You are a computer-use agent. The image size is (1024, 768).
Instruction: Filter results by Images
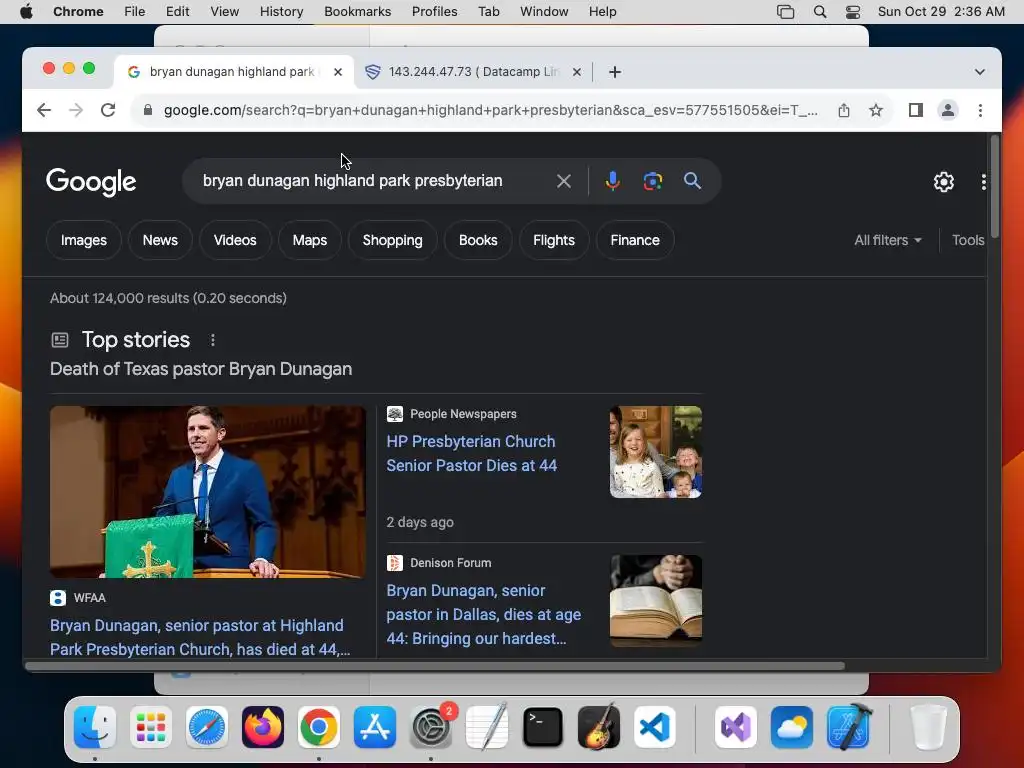click(x=84, y=240)
